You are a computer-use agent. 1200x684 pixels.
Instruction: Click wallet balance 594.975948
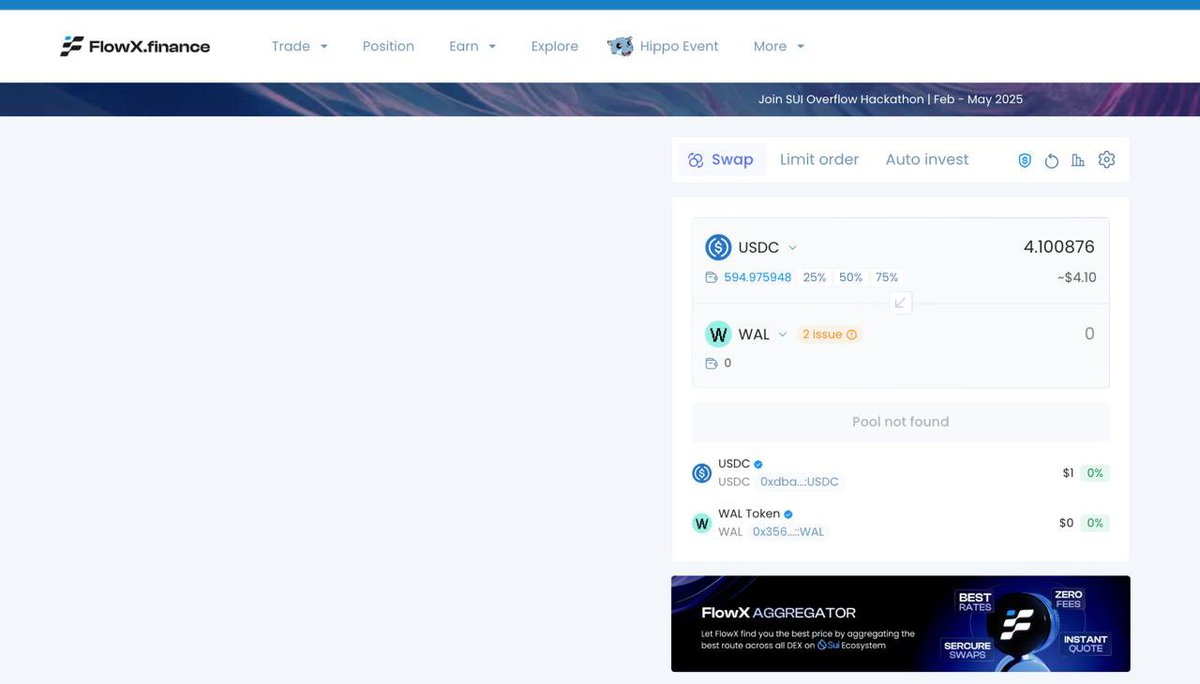click(758, 277)
